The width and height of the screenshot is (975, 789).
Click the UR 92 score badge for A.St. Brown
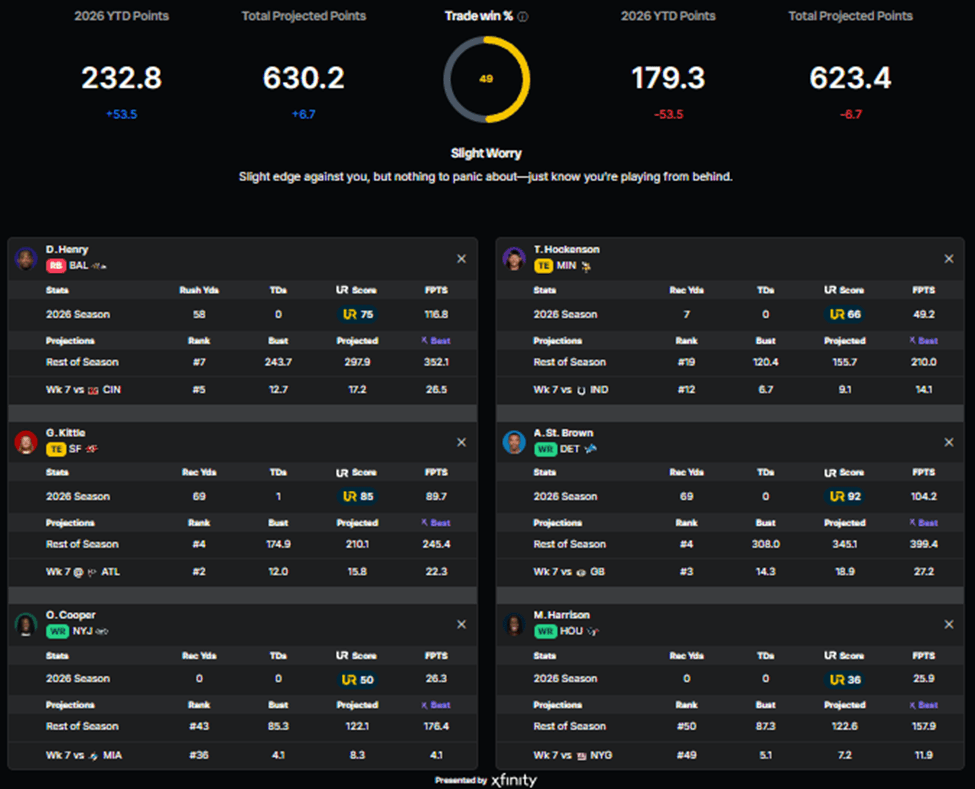845,497
